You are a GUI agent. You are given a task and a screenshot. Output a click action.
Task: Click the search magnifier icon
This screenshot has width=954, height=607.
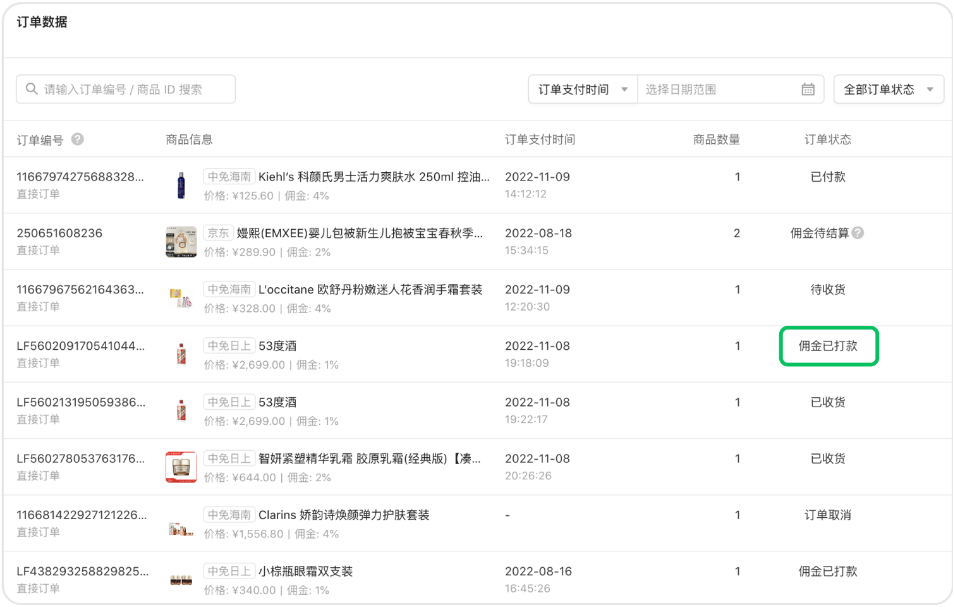[33, 89]
